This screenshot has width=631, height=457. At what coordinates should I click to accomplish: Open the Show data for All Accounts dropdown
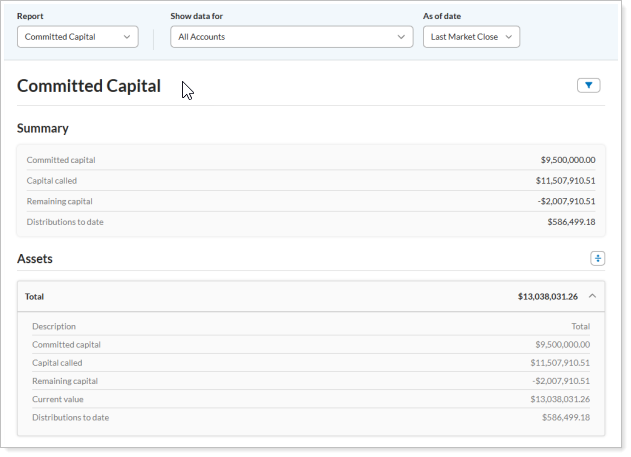pyautogui.click(x=291, y=37)
